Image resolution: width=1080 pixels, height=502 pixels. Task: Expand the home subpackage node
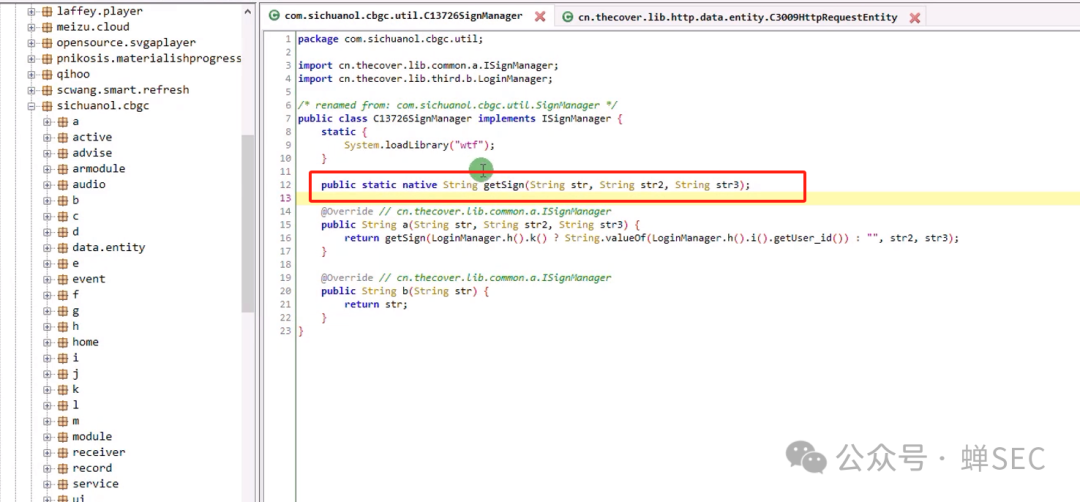click(47, 343)
